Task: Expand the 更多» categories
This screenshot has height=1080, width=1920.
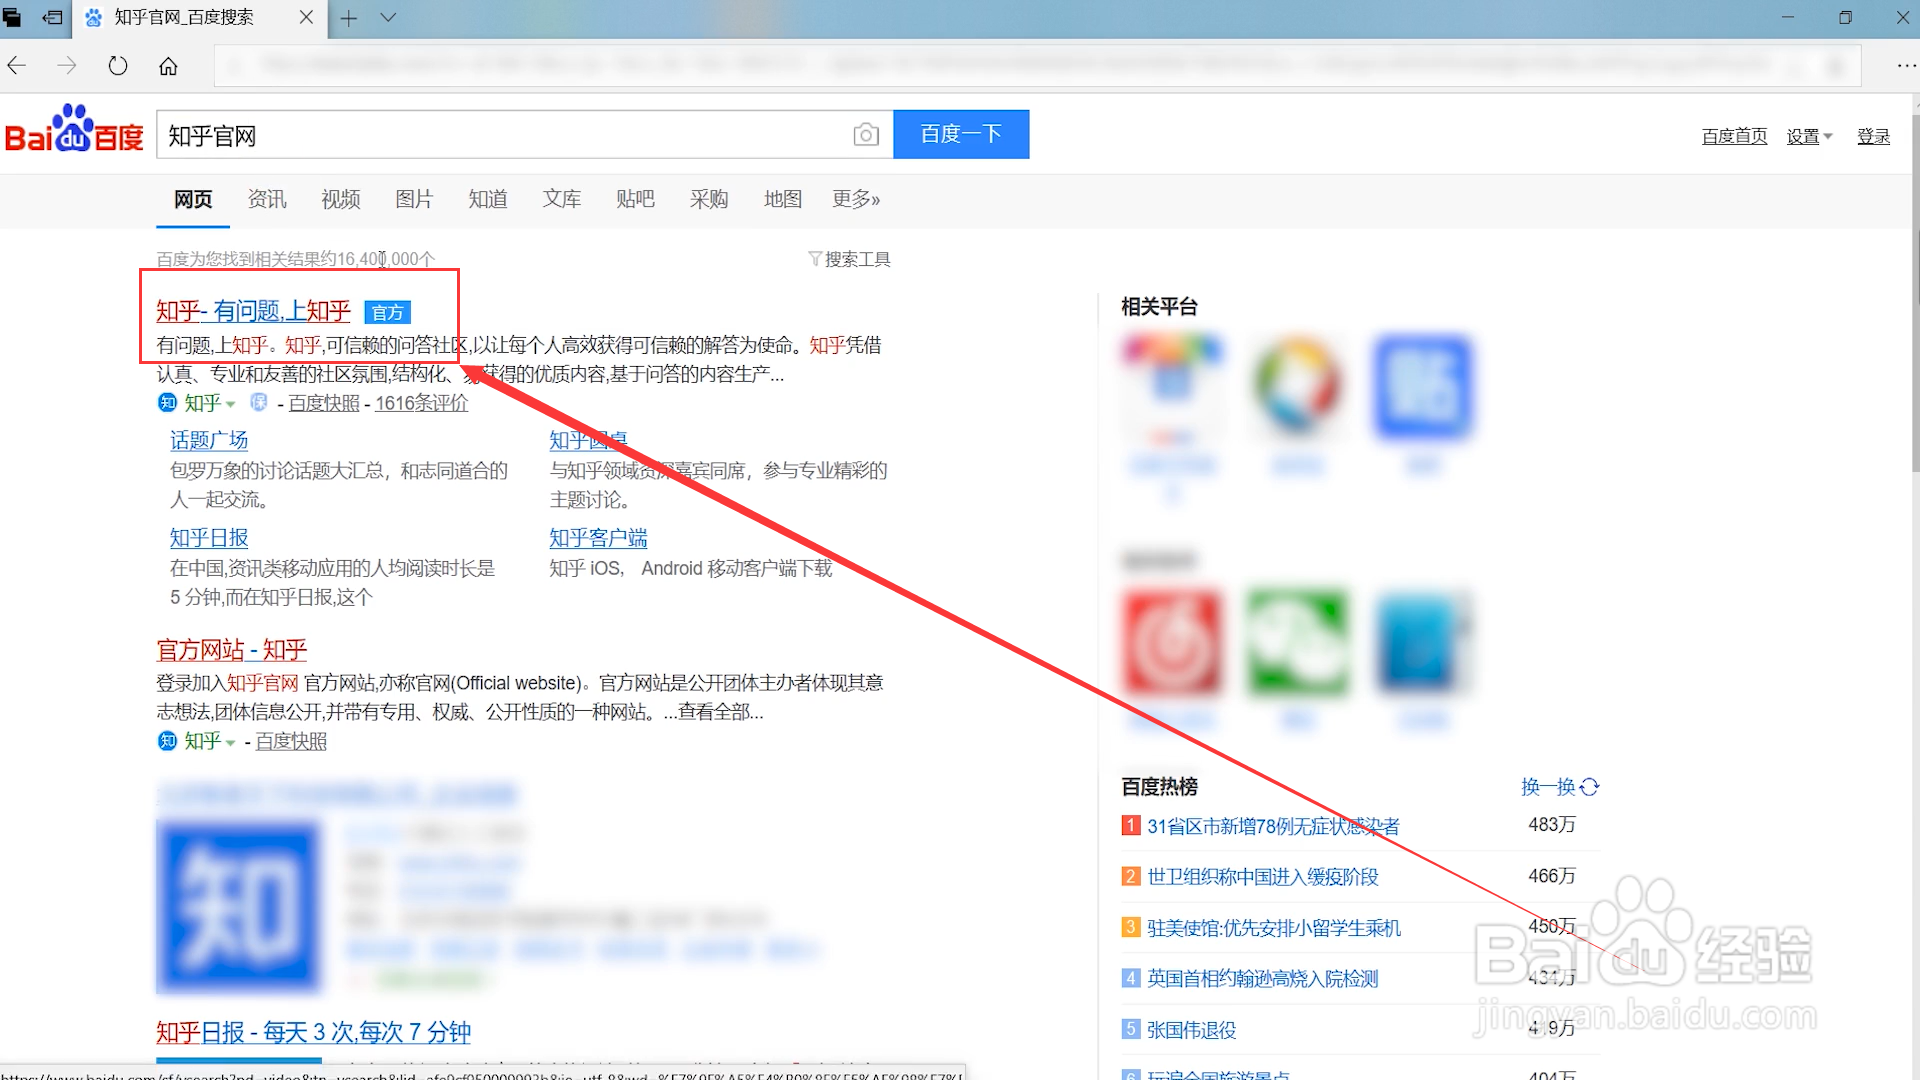Action: point(856,199)
